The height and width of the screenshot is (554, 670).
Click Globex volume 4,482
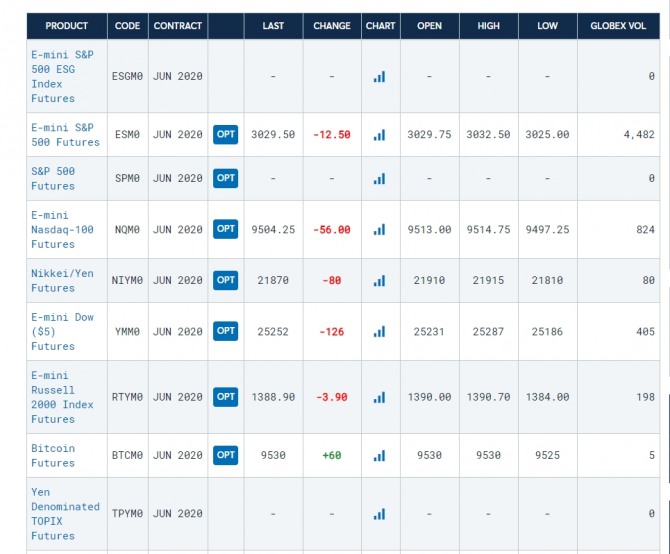tap(639, 135)
